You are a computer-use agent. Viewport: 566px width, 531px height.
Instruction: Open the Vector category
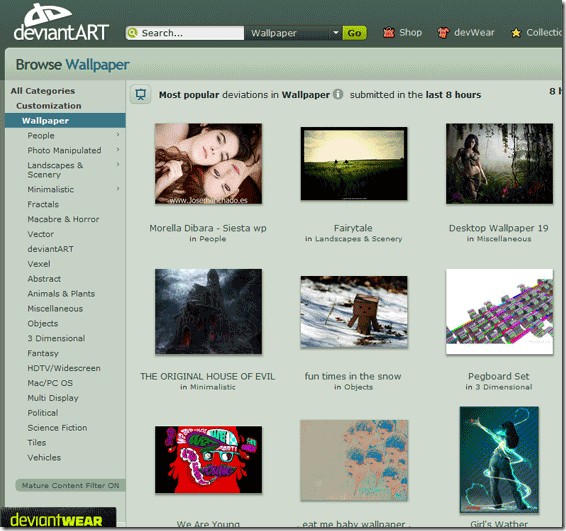[40, 234]
